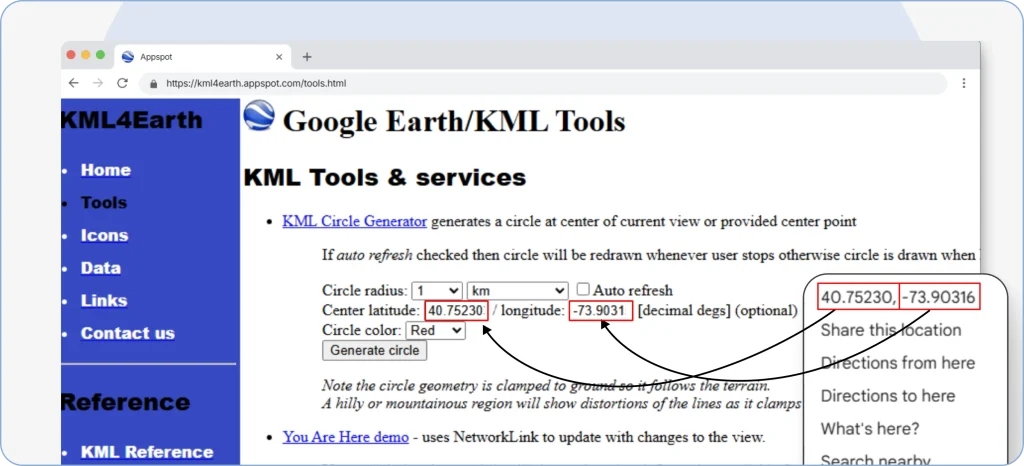Open the KML Circle Generator link
The width and height of the screenshot is (1024, 466).
[355, 221]
